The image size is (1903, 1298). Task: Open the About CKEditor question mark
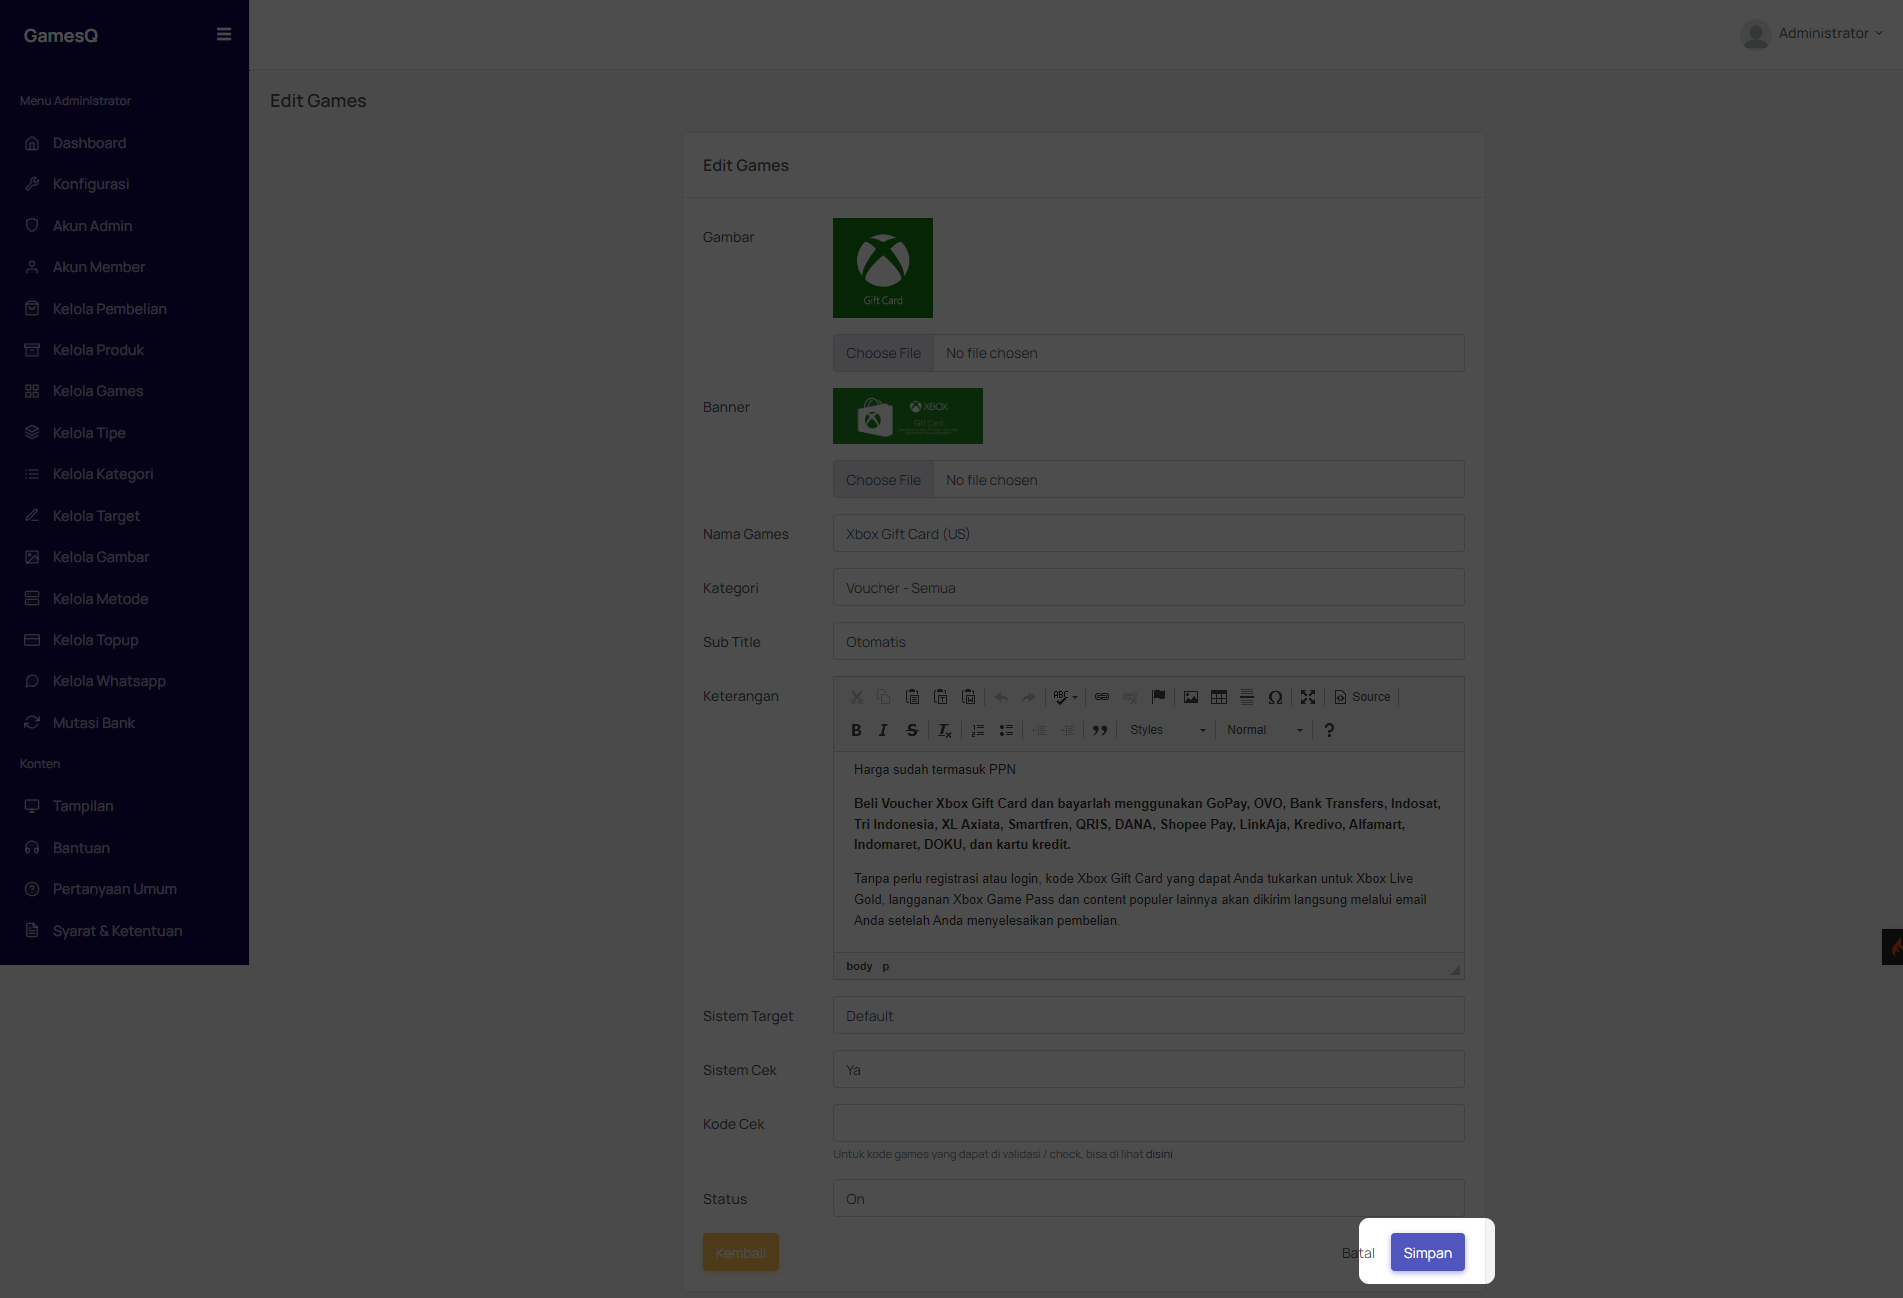(x=1329, y=730)
